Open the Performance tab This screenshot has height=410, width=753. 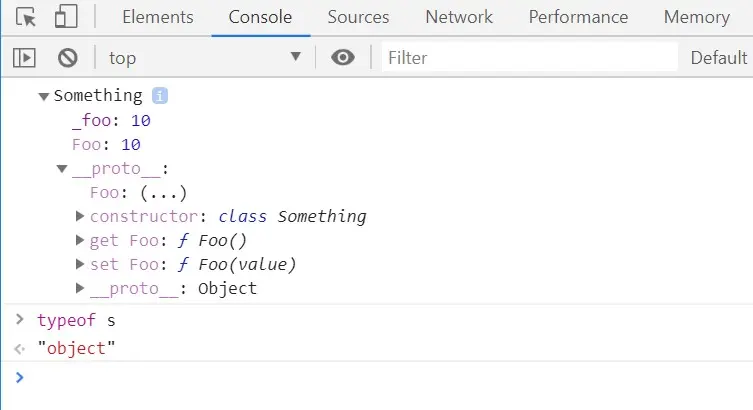(578, 17)
